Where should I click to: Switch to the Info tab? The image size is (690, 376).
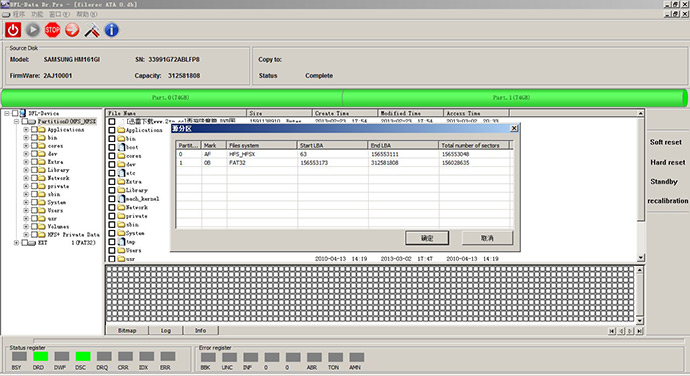pos(200,330)
